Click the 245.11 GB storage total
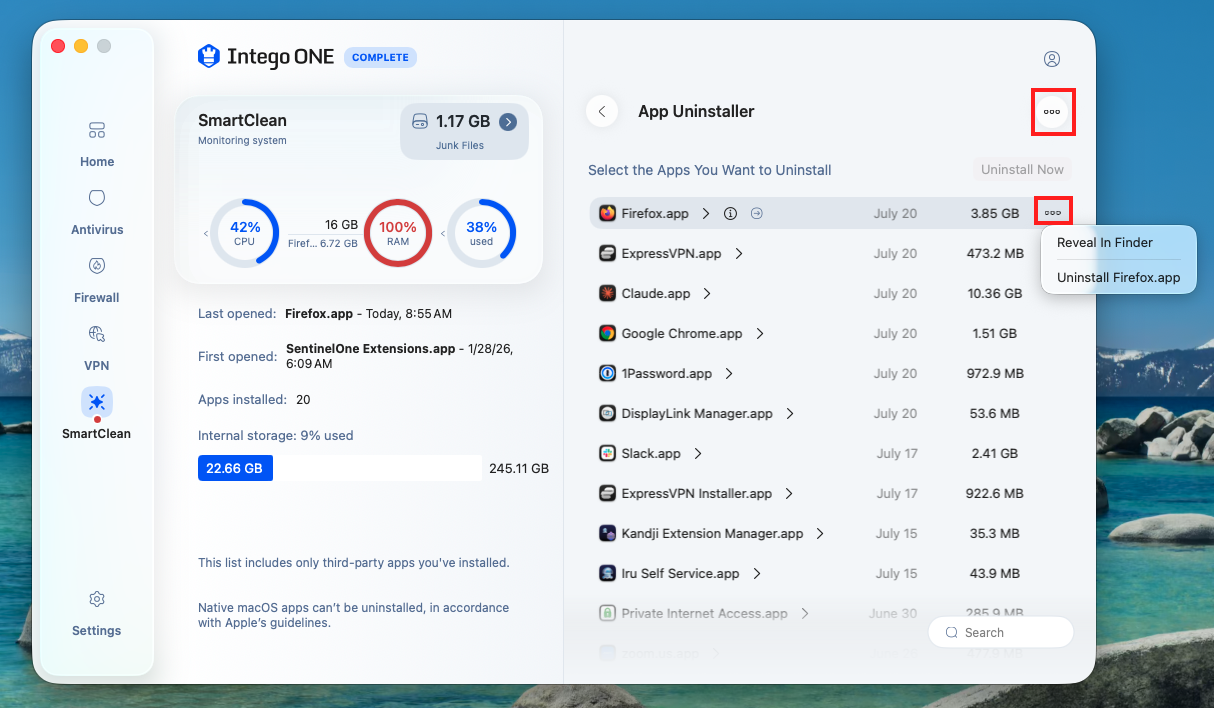Image resolution: width=1214 pixels, height=708 pixels. (x=519, y=468)
